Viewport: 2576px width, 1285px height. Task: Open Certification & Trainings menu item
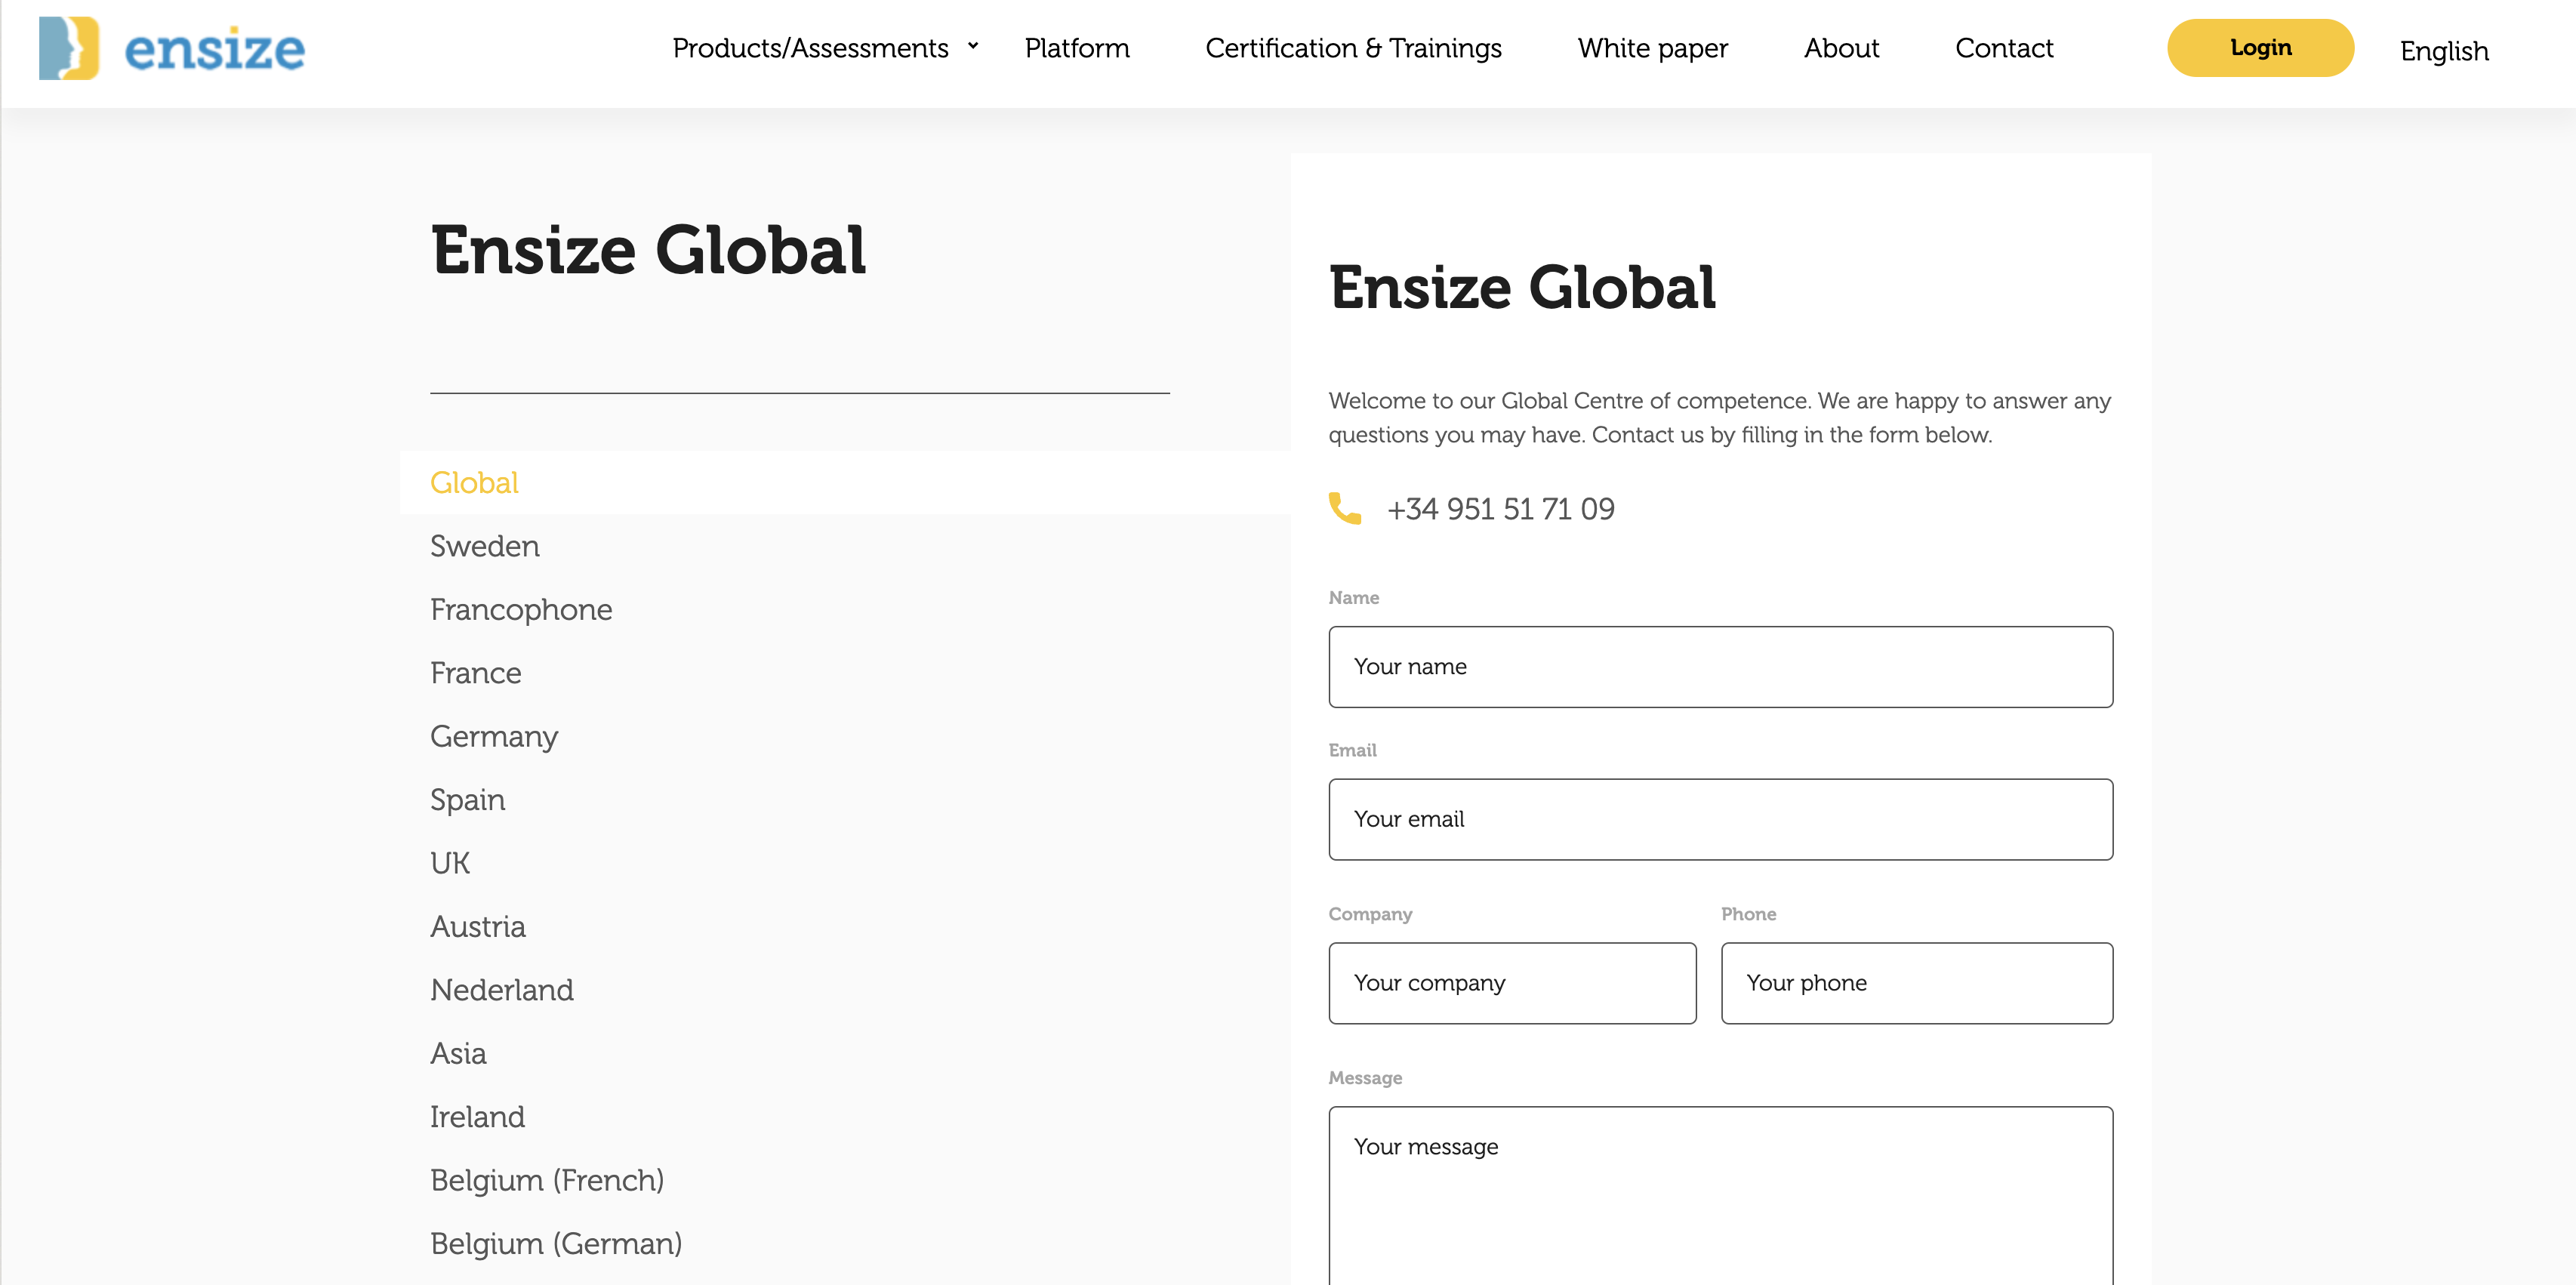1353,48
